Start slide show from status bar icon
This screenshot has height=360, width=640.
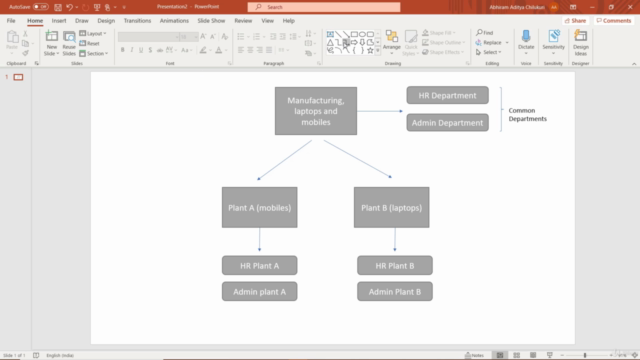coord(549,355)
